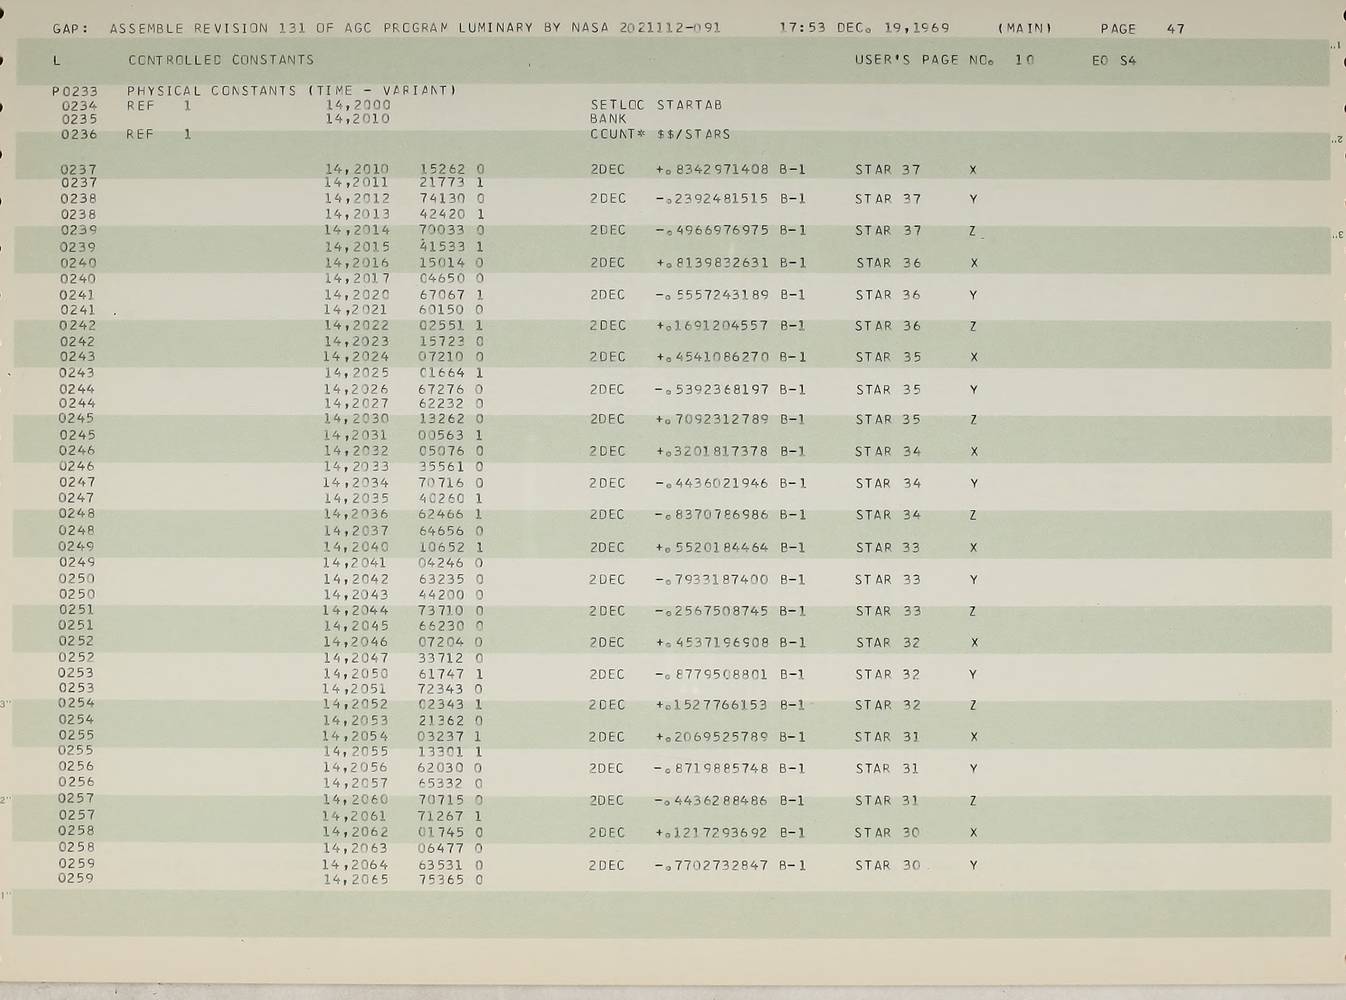Select "USER'S PAGE NO. 10" text
1346x1000 pixels.
click(944, 60)
